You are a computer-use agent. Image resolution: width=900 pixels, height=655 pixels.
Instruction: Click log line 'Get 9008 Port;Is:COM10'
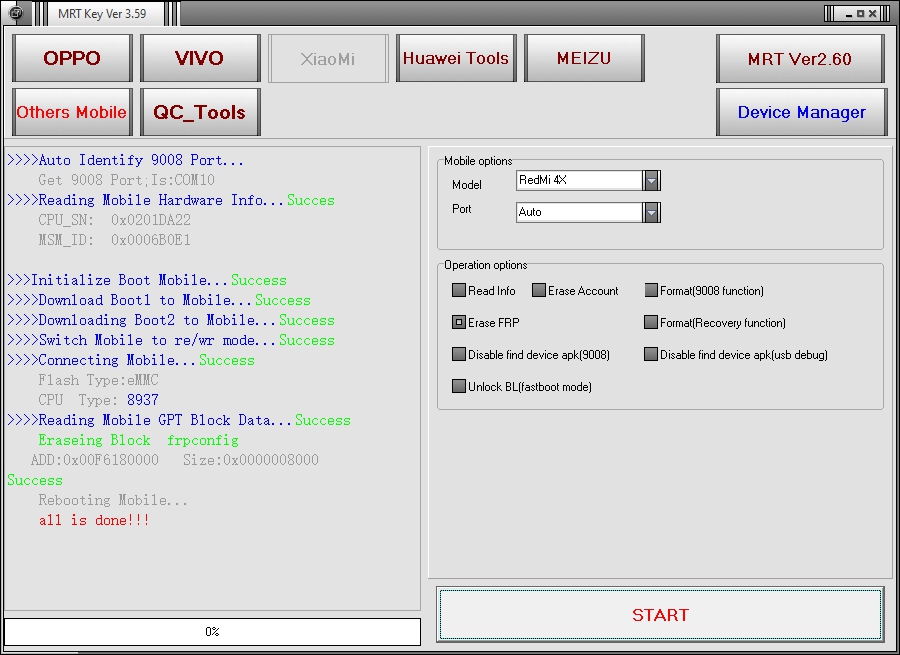click(126, 180)
